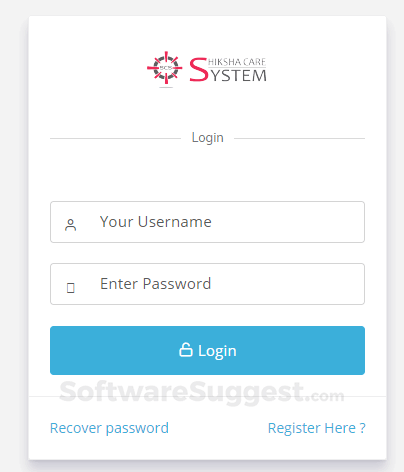Focus the Your Username input field
Image resolution: width=404 pixels, height=472 pixels.
click(207, 222)
